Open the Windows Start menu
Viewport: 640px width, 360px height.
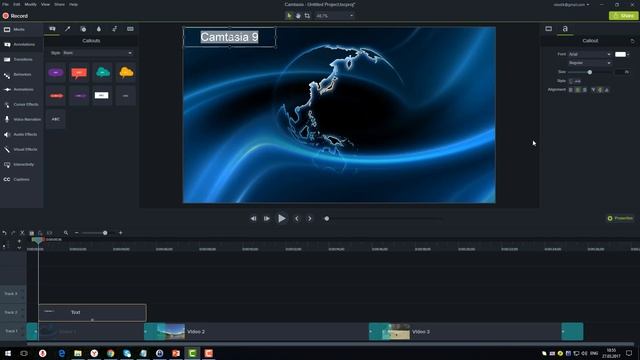point(8,353)
